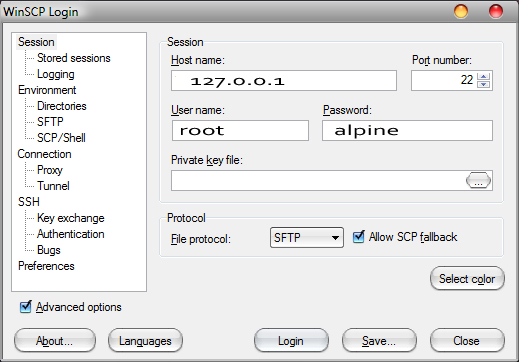Viewport: 519px width, 362px height.
Task: Select Stored sessions in the tree
Action: [x=74, y=58]
